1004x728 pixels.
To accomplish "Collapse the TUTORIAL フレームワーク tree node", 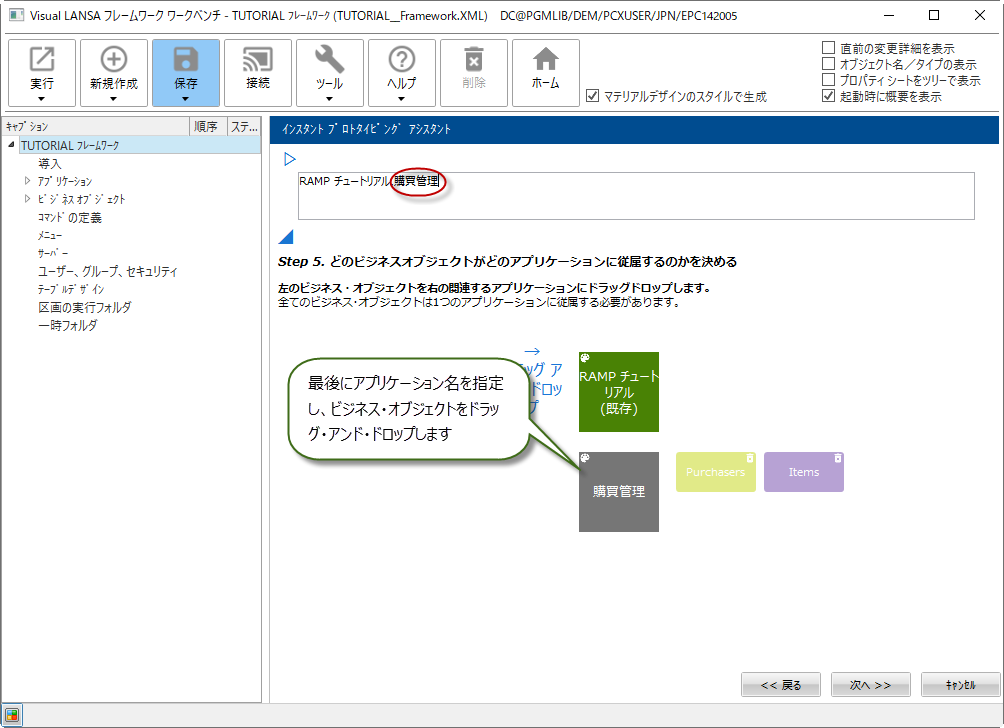I will 11,145.
